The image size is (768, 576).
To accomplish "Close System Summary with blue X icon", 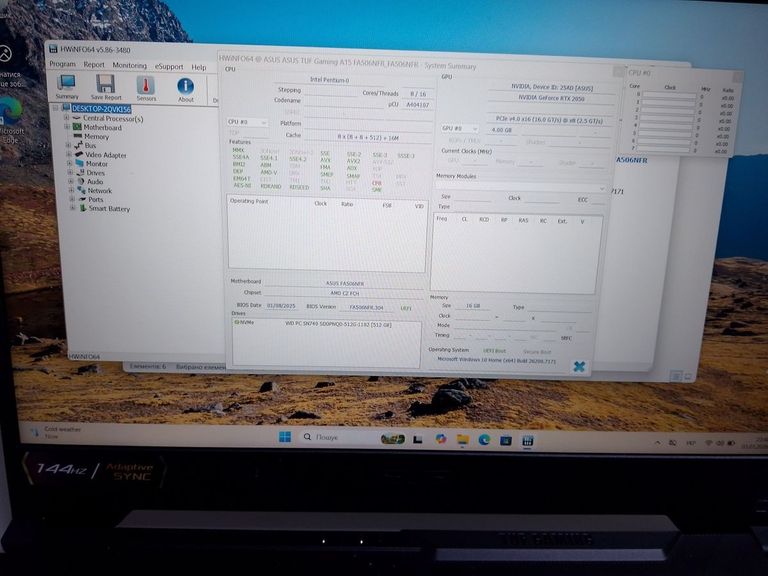I will tap(578, 367).
